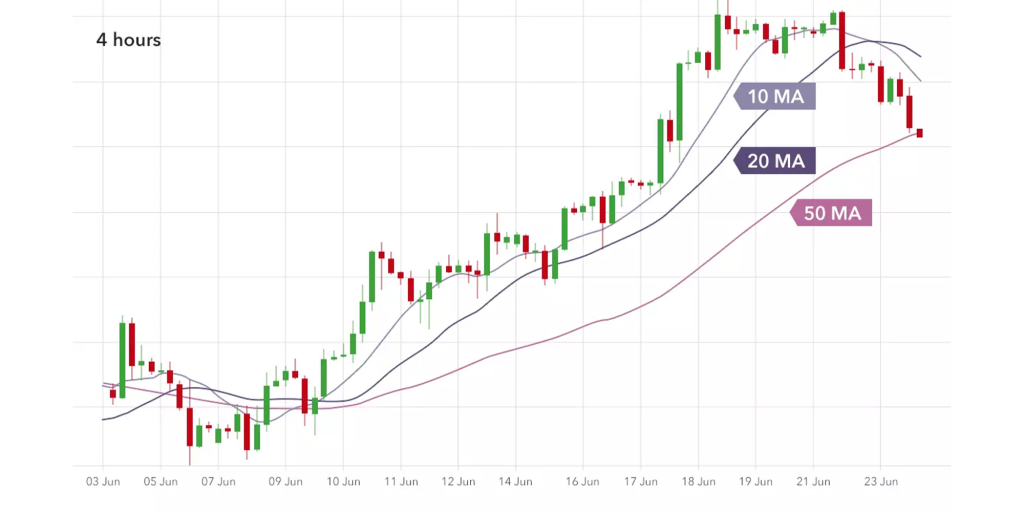Click the 16 Jun date label

(x=582, y=481)
